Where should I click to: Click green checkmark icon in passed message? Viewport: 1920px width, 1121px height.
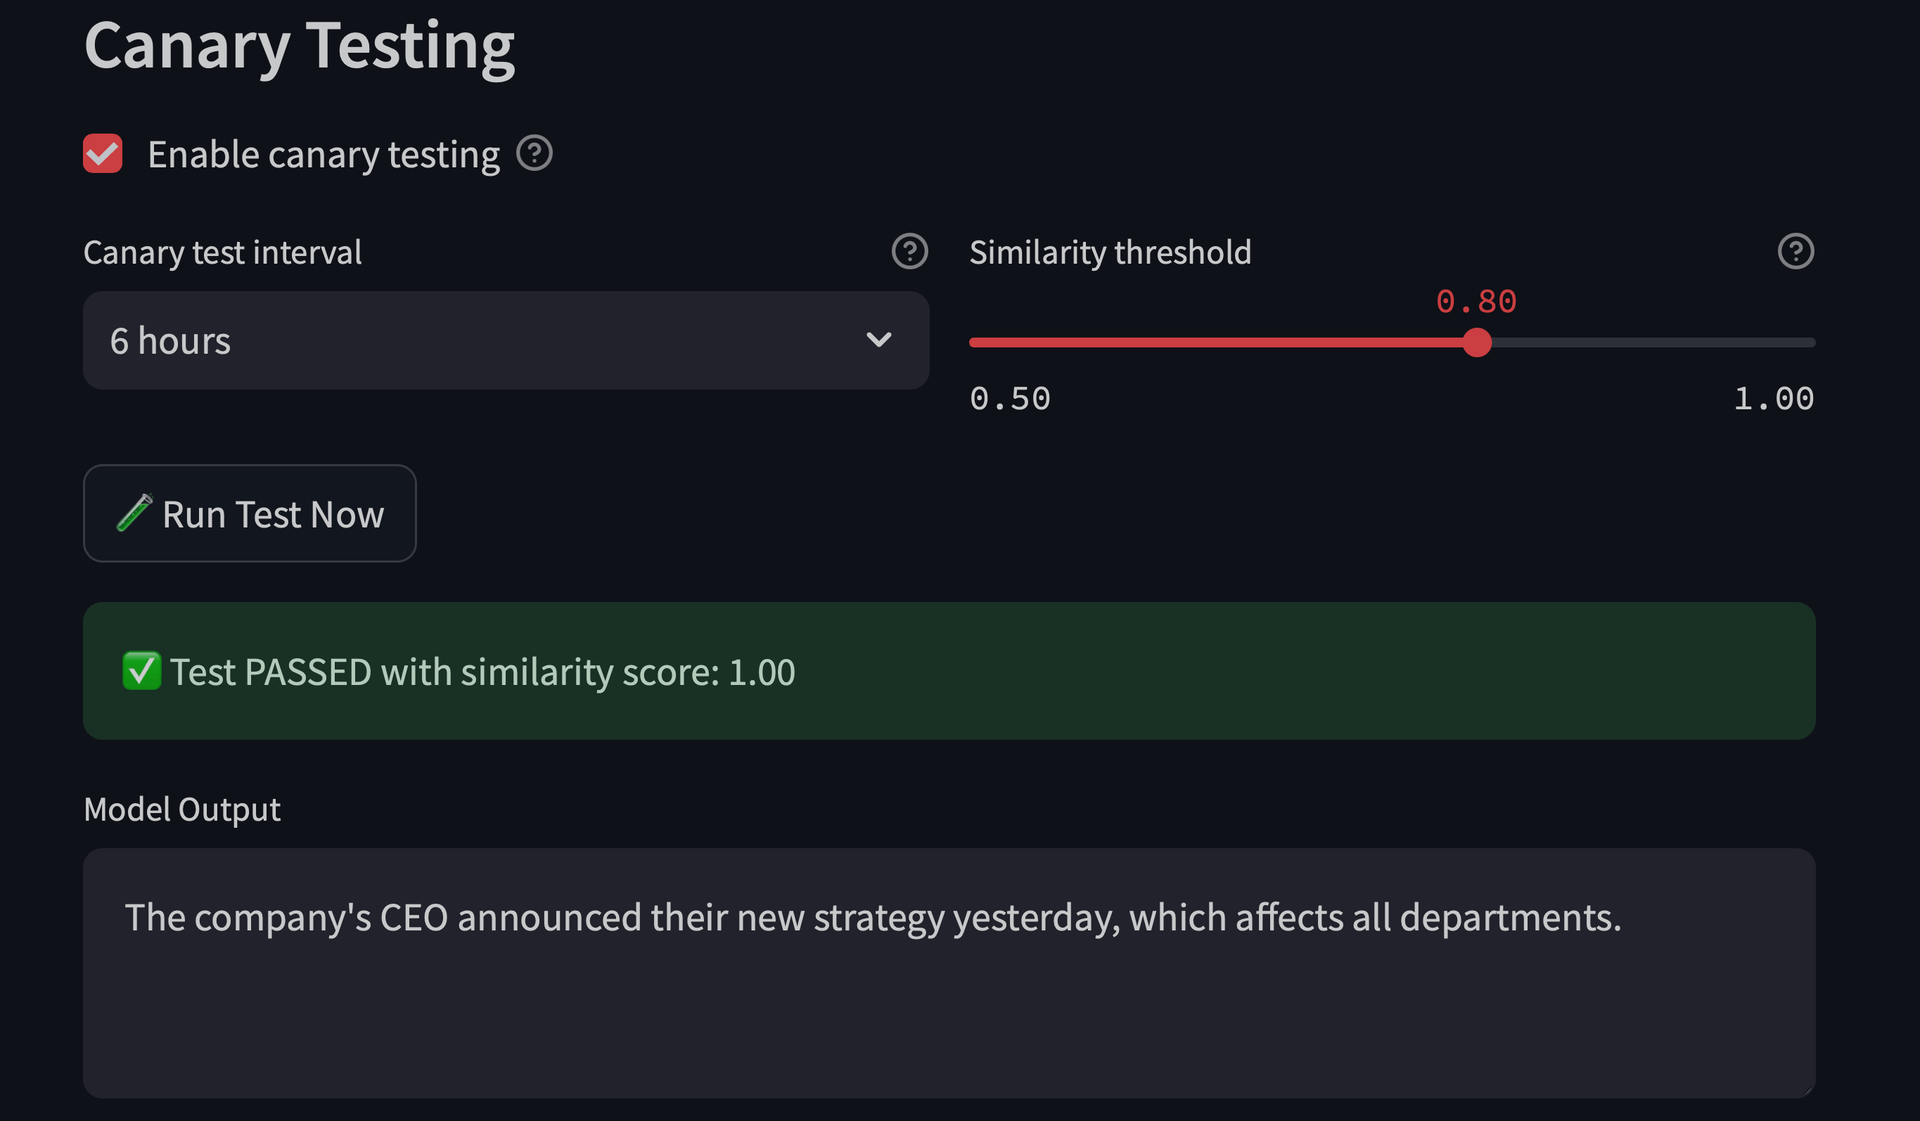141,671
